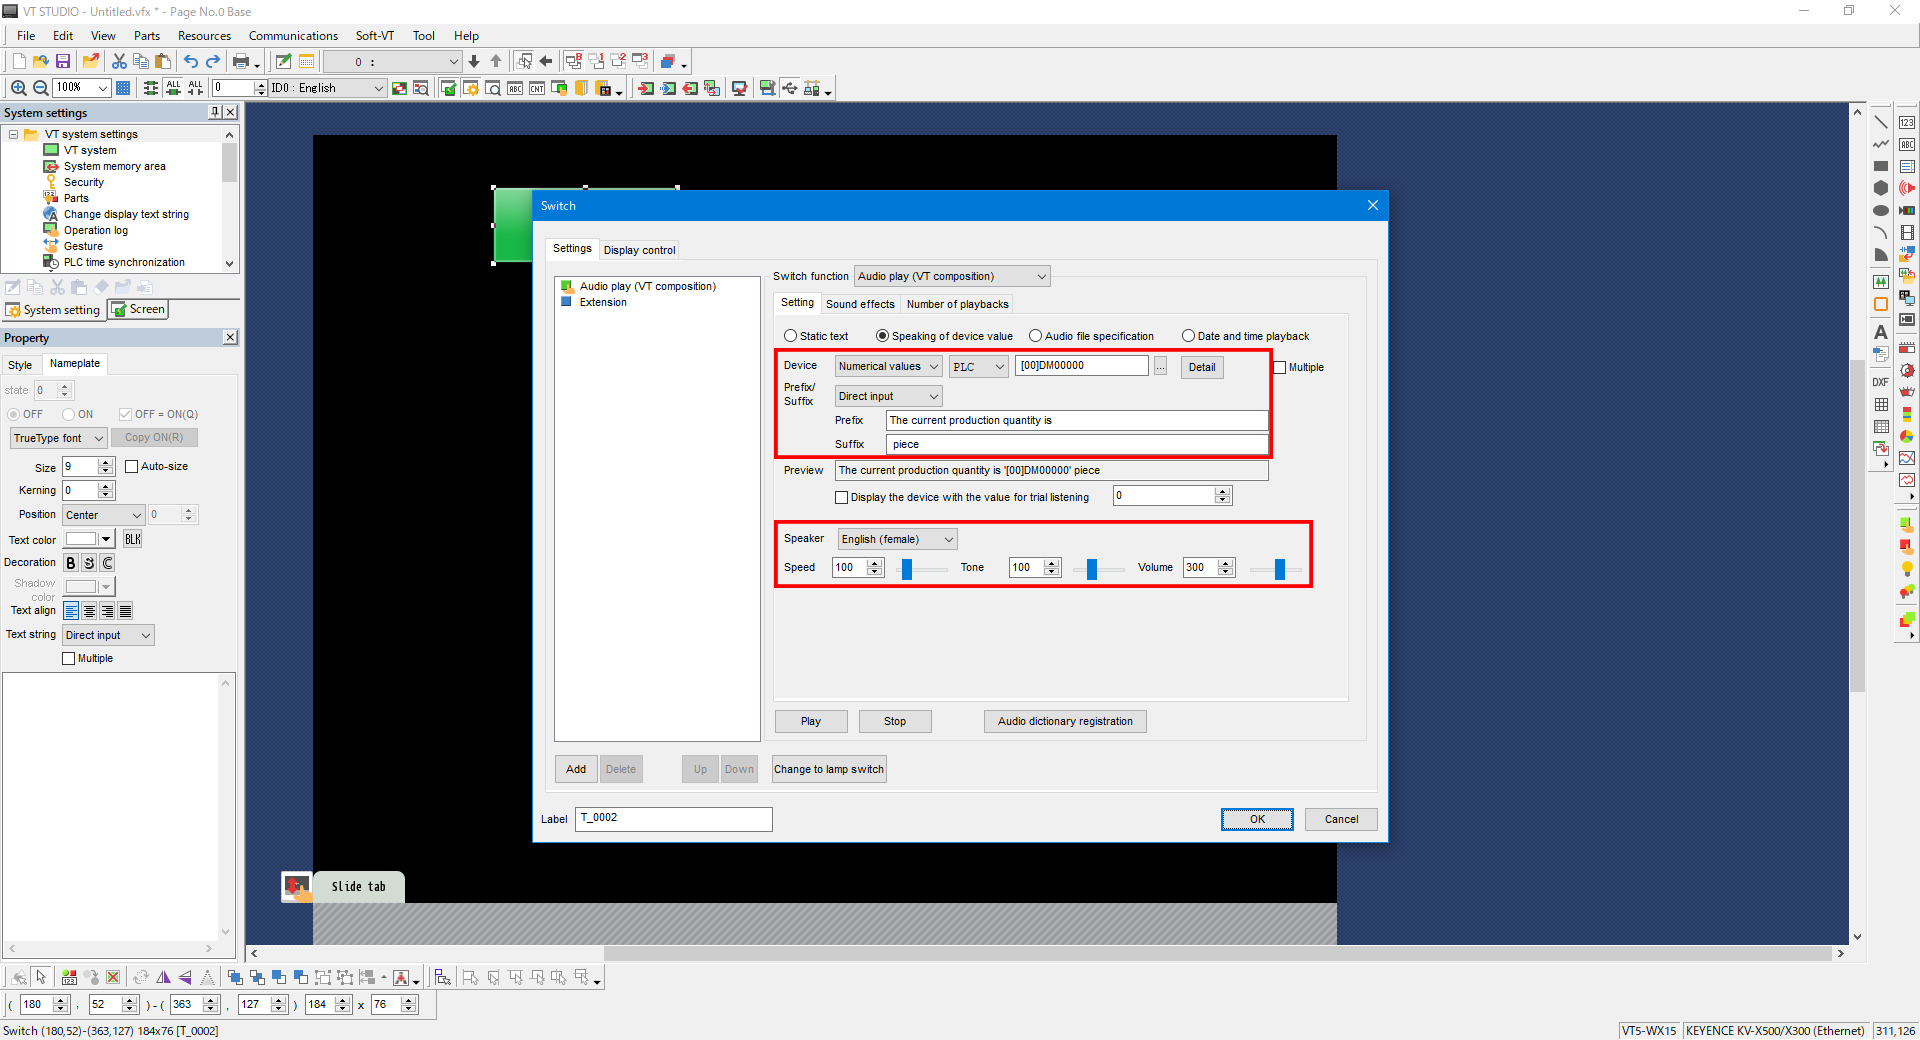Click the Save file toolbar icon
This screenshot has height=1040, width=1920.
63,62
